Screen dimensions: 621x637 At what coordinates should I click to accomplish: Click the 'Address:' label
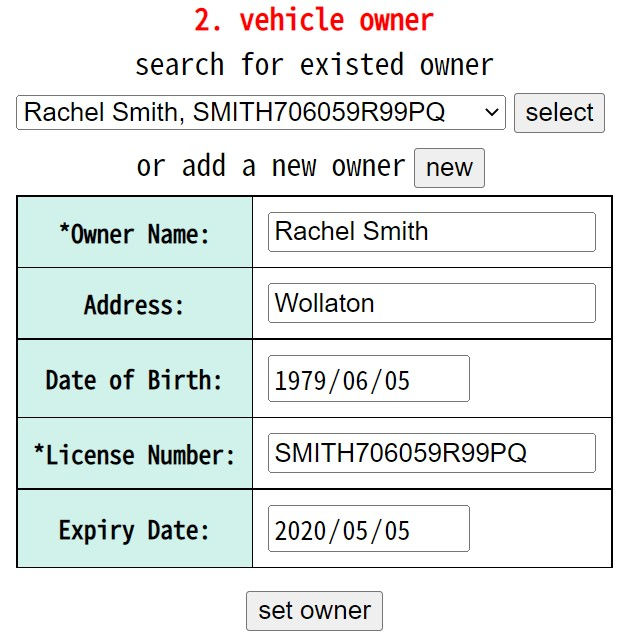pos(134,305)
